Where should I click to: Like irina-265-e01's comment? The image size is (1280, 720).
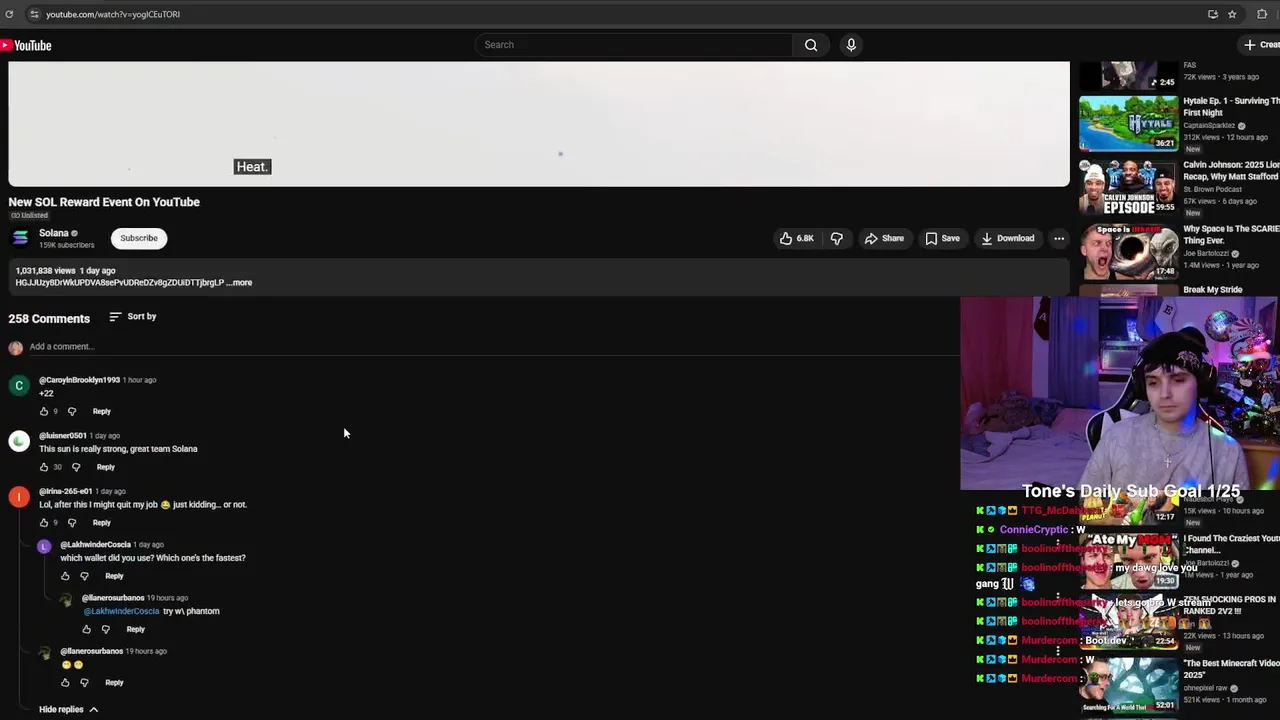pos(43,523)
